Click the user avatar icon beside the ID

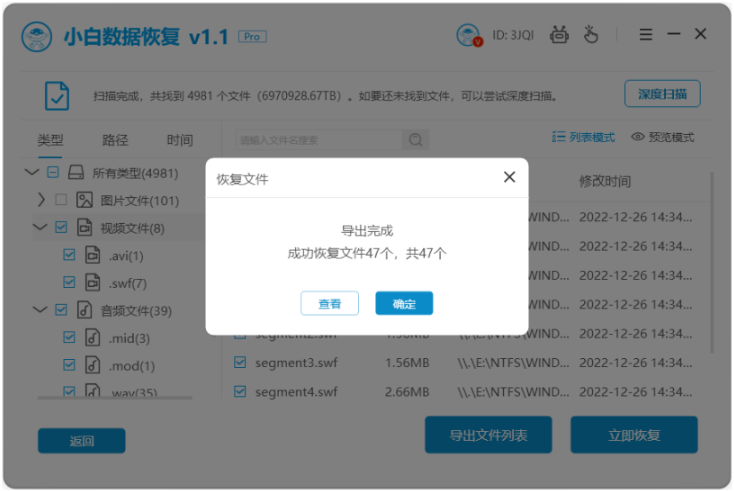click(x=469, y=35)
